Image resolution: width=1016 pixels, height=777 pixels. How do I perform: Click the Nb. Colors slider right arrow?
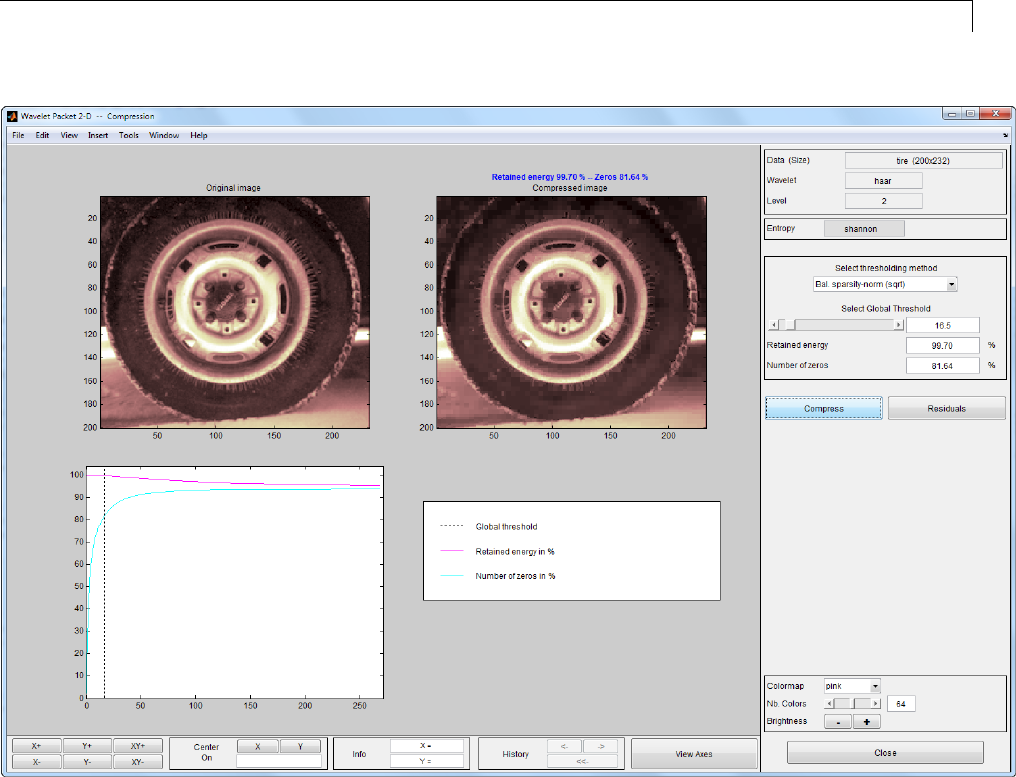pyautogui.click(x=876, y=704)
